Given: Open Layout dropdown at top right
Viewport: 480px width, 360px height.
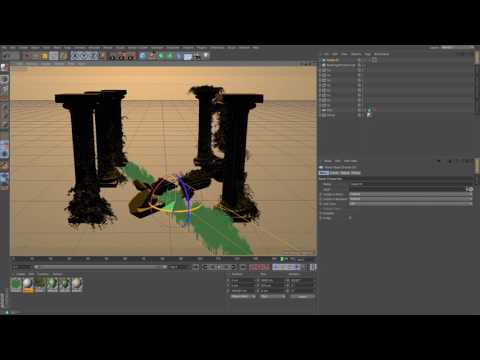Looking at the screenshot, I should pyautogui.click(x=457, y=48).
